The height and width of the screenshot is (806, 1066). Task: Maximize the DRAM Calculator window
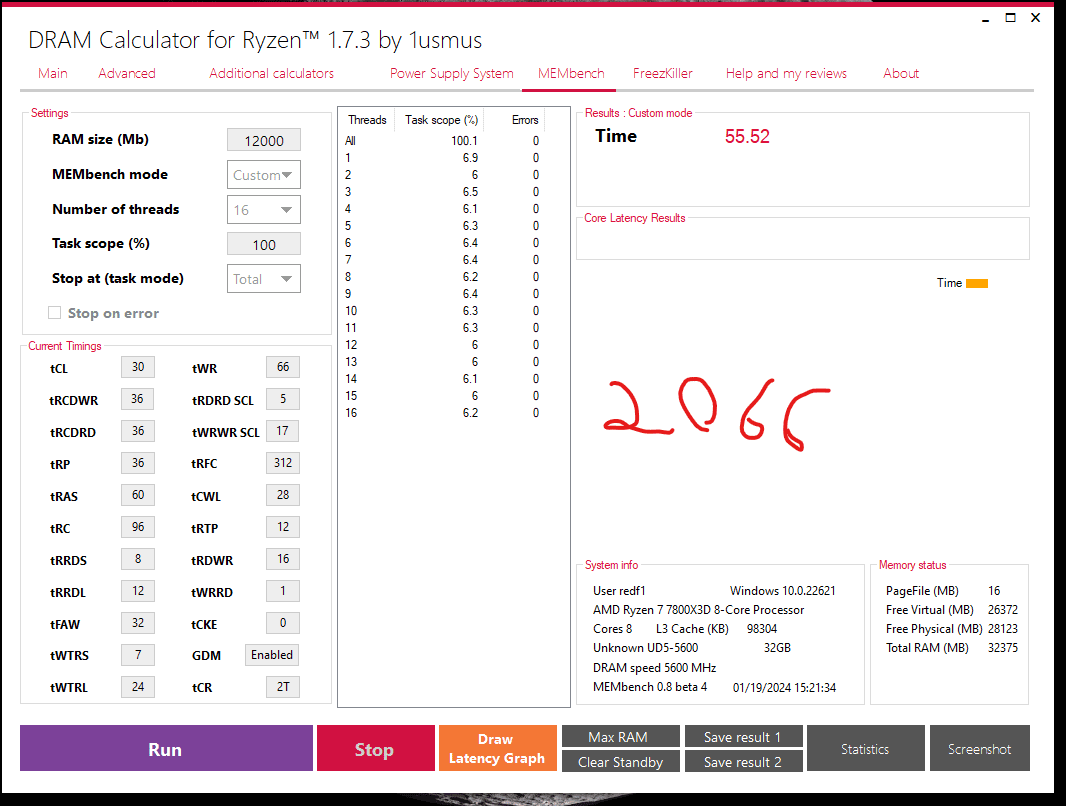click(1011, 18)
